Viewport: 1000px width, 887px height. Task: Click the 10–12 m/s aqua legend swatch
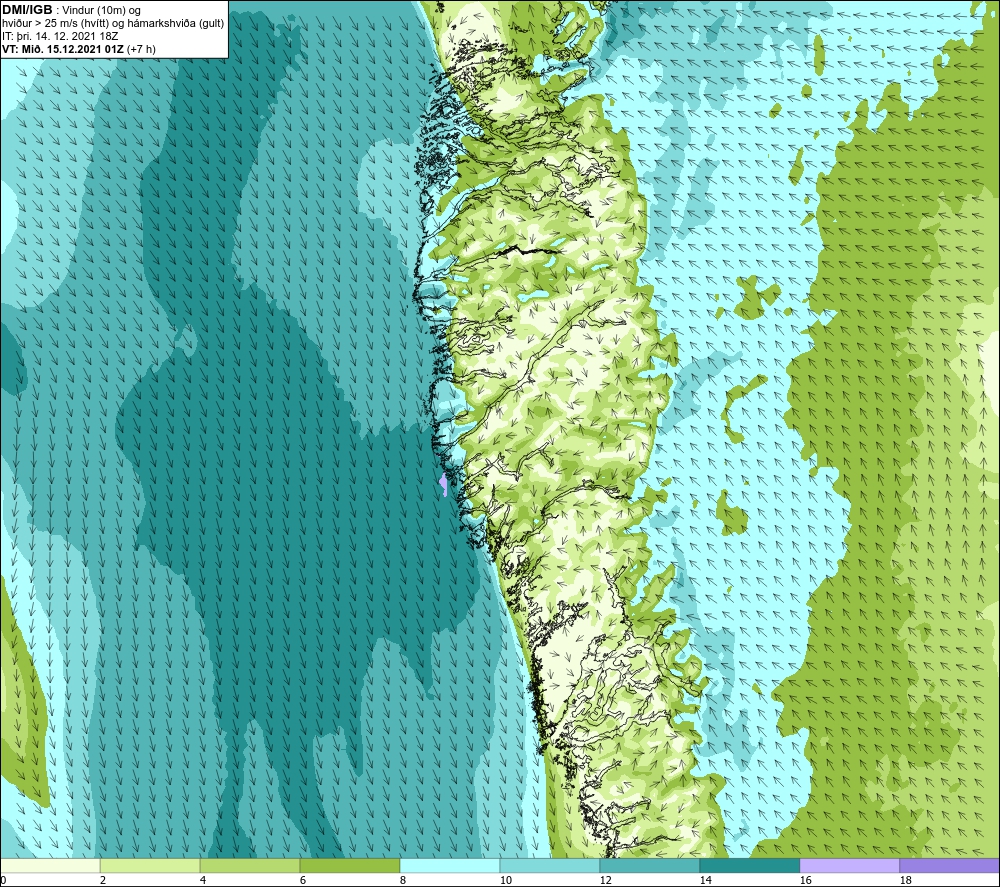click(550, 865)
